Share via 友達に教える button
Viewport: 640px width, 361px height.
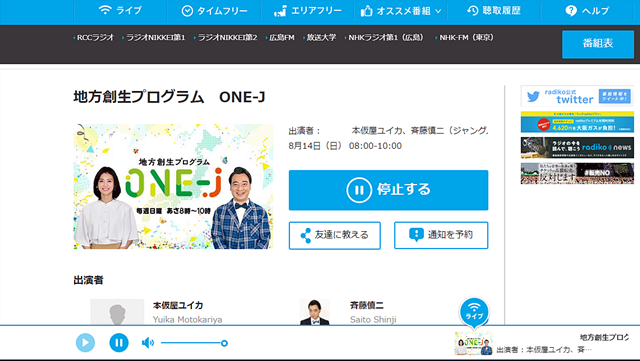pyautogui.click(x=335, y=235)
